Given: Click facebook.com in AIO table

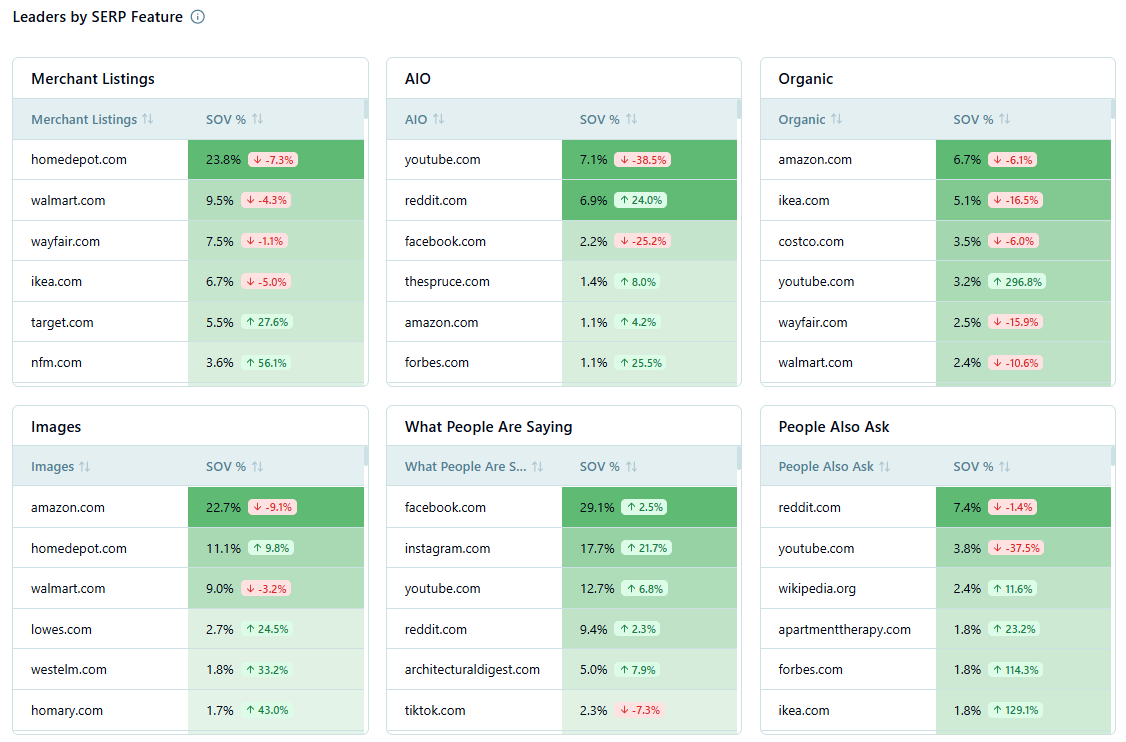Looking at the screenshot, I should point(445,241).
